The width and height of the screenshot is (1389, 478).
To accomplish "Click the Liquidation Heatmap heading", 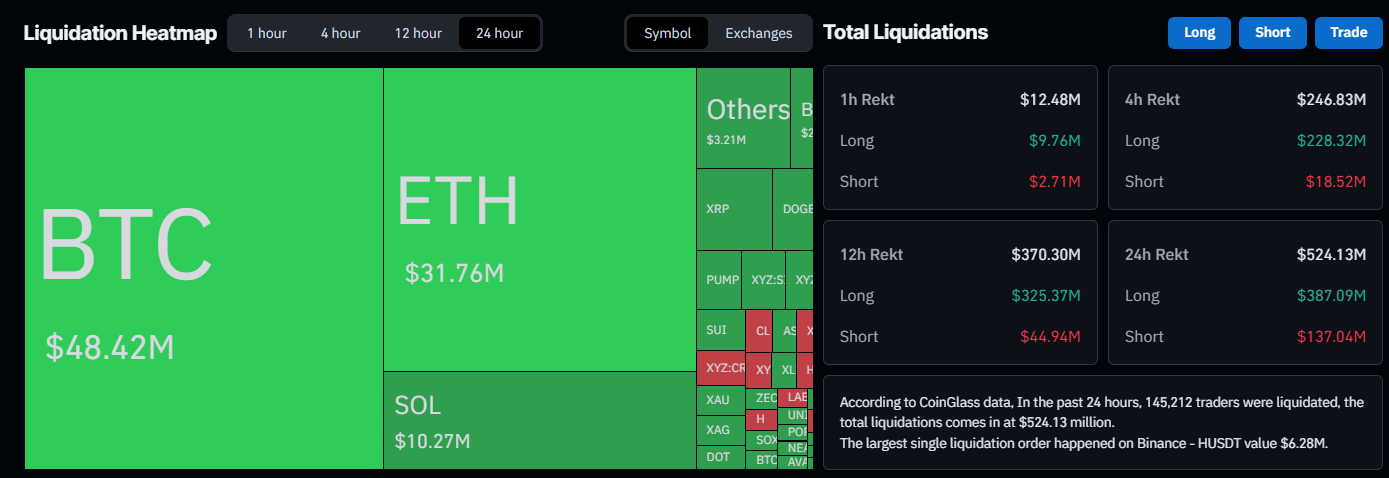I will click(120, 33).
